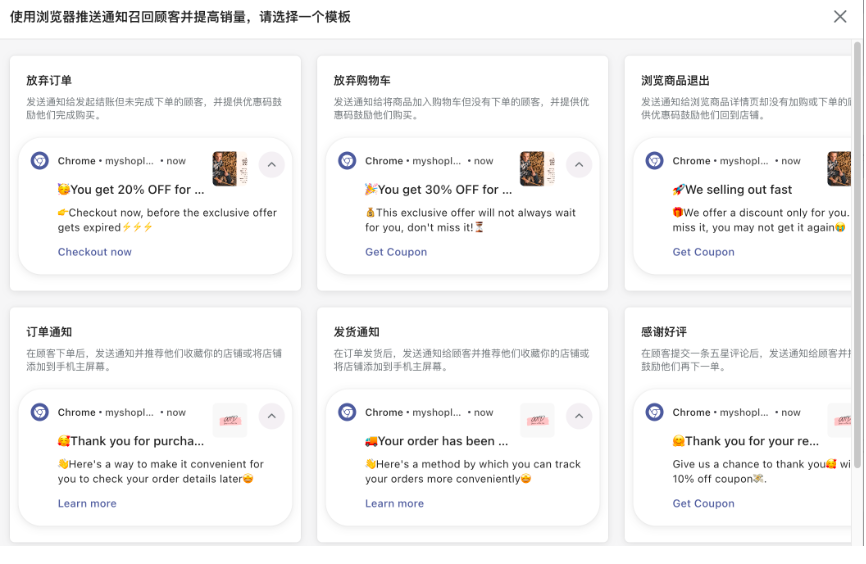Screen dimensions: 866x564
Task: Click Get Coupon in 感谢好评 template
Action: (703, 504)
